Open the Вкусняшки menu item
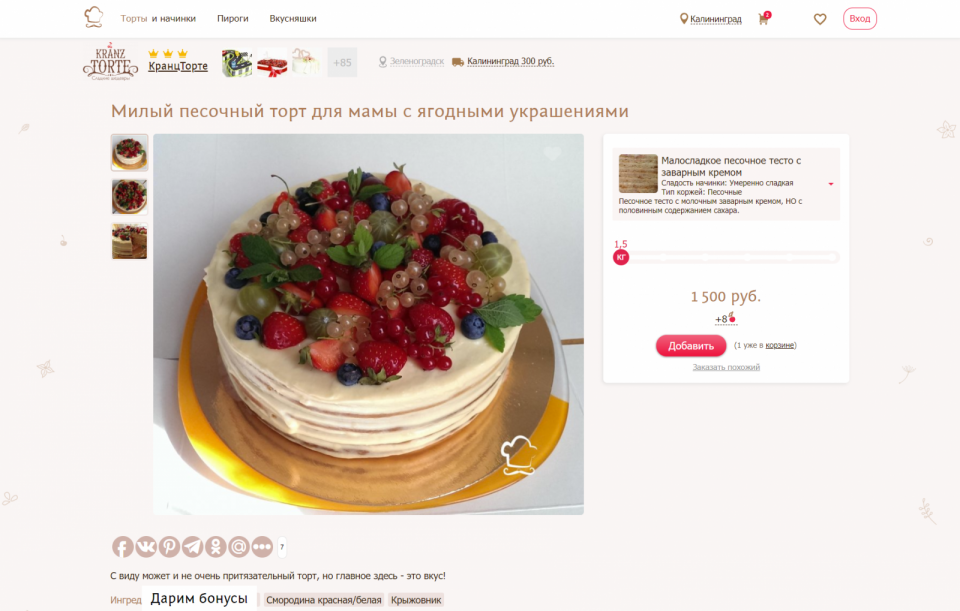This screenshot has height=611, width=960. click(293, 18)
